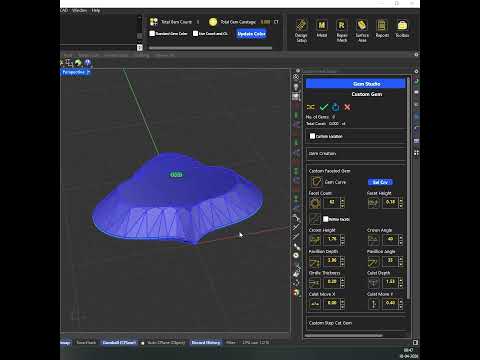Viewport: 480px width, 360px height.
Task: Click the Girdle Thickness stepper arrows
Action: [x=342, y=282]
